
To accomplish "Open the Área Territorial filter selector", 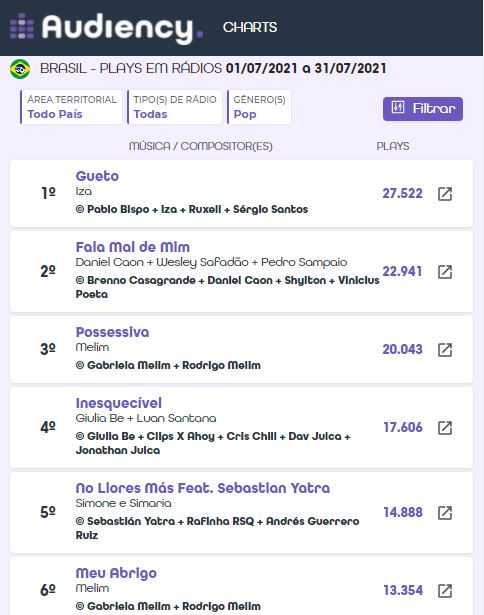I will tap(71, 107).
